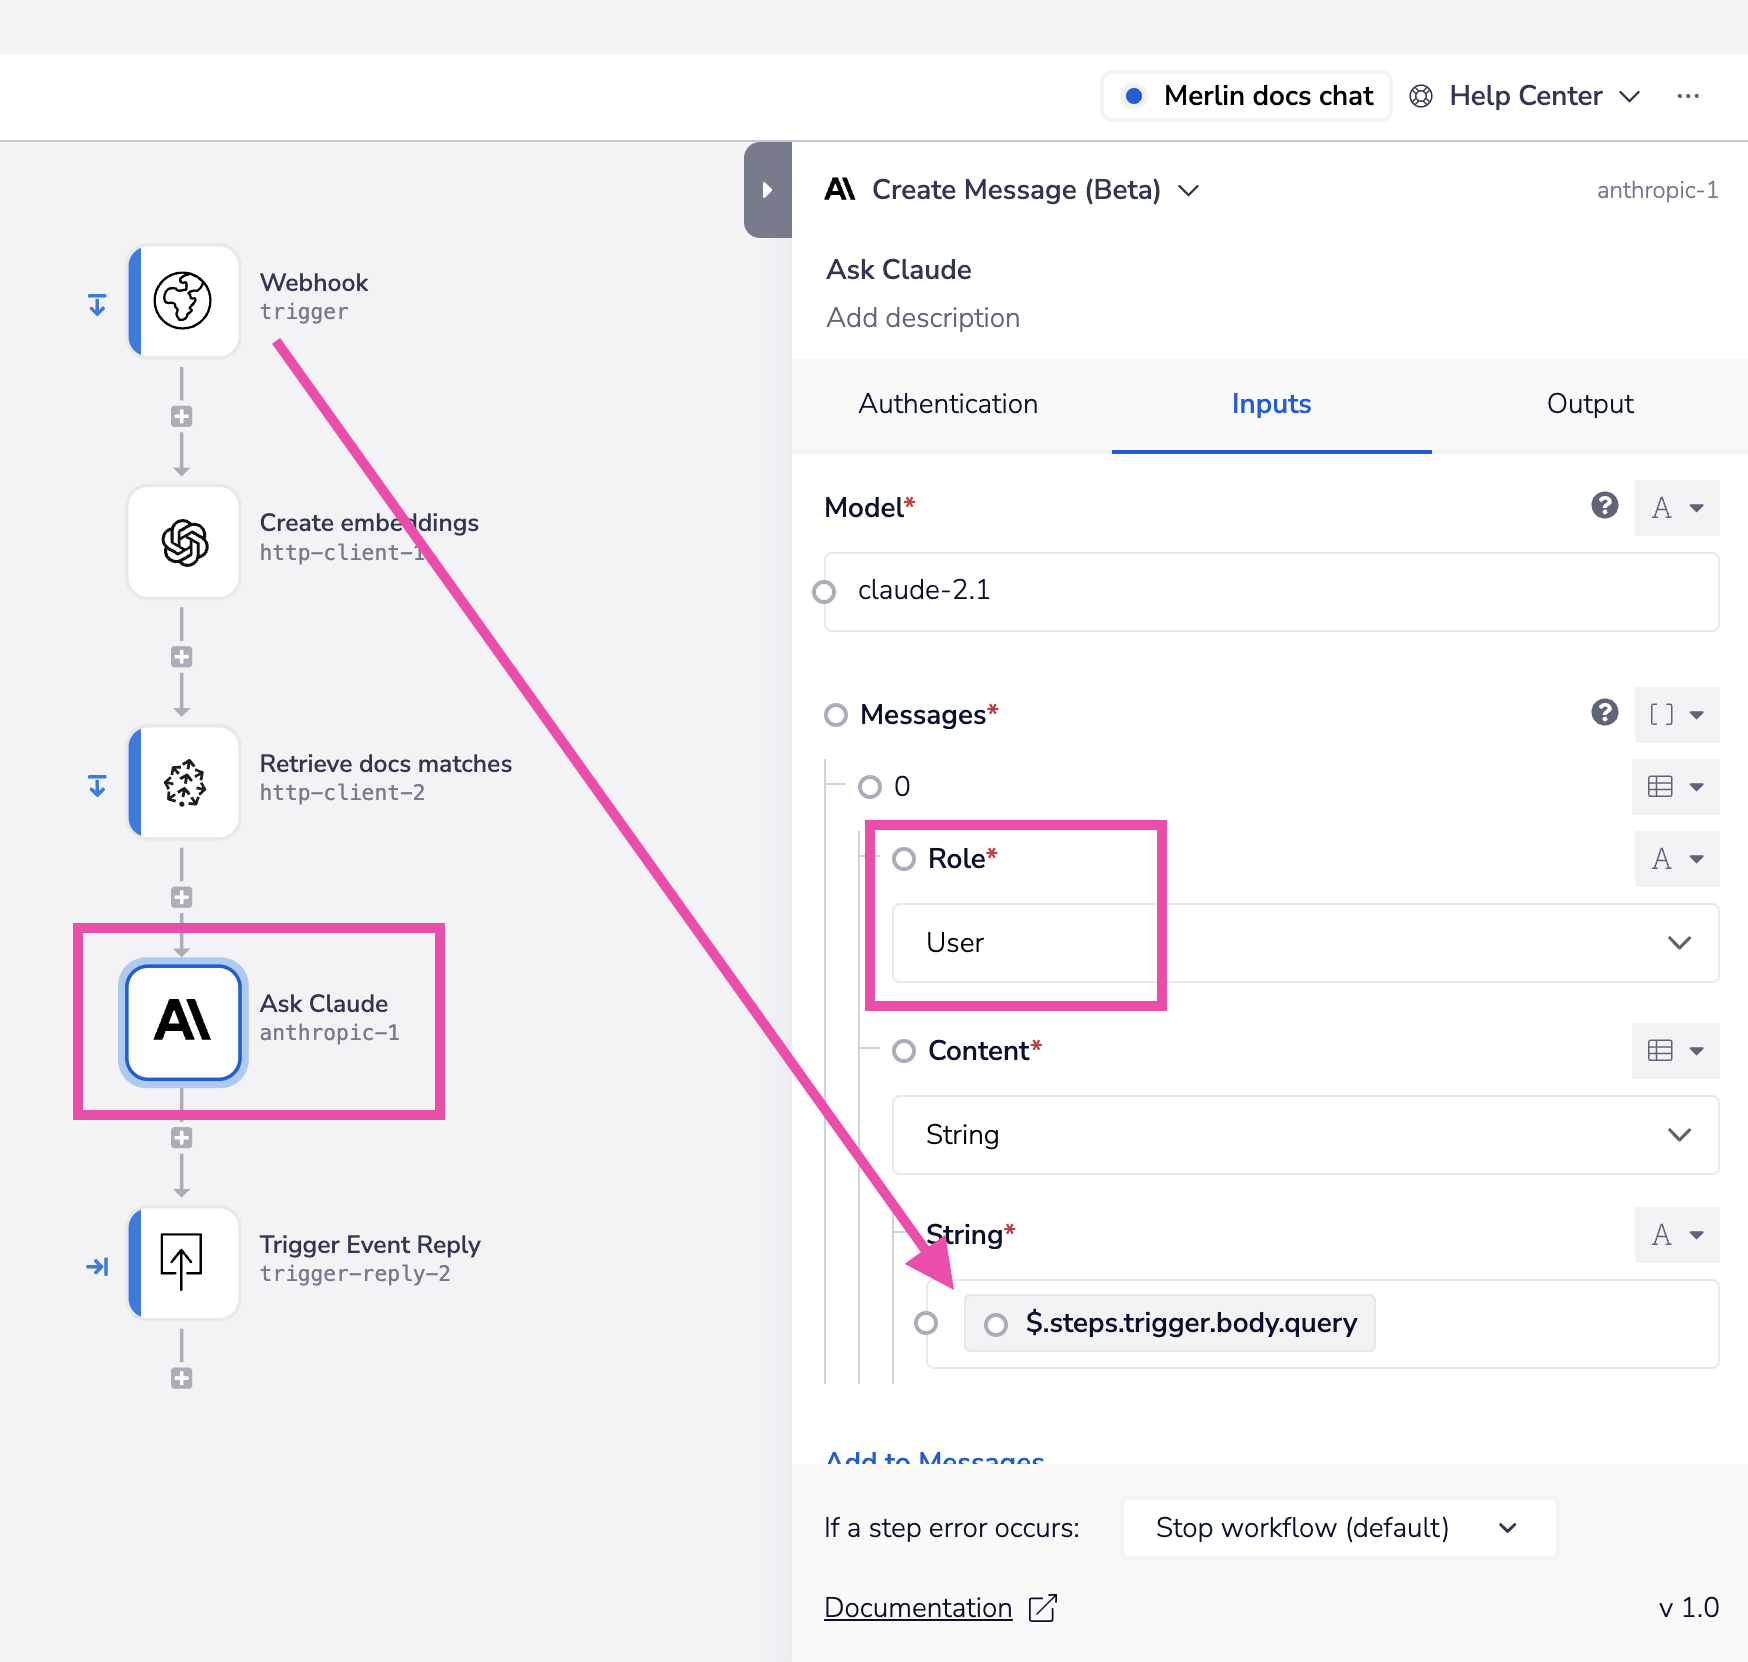
Task: Open help tooltip for Model field
Action: (1604, 506)
